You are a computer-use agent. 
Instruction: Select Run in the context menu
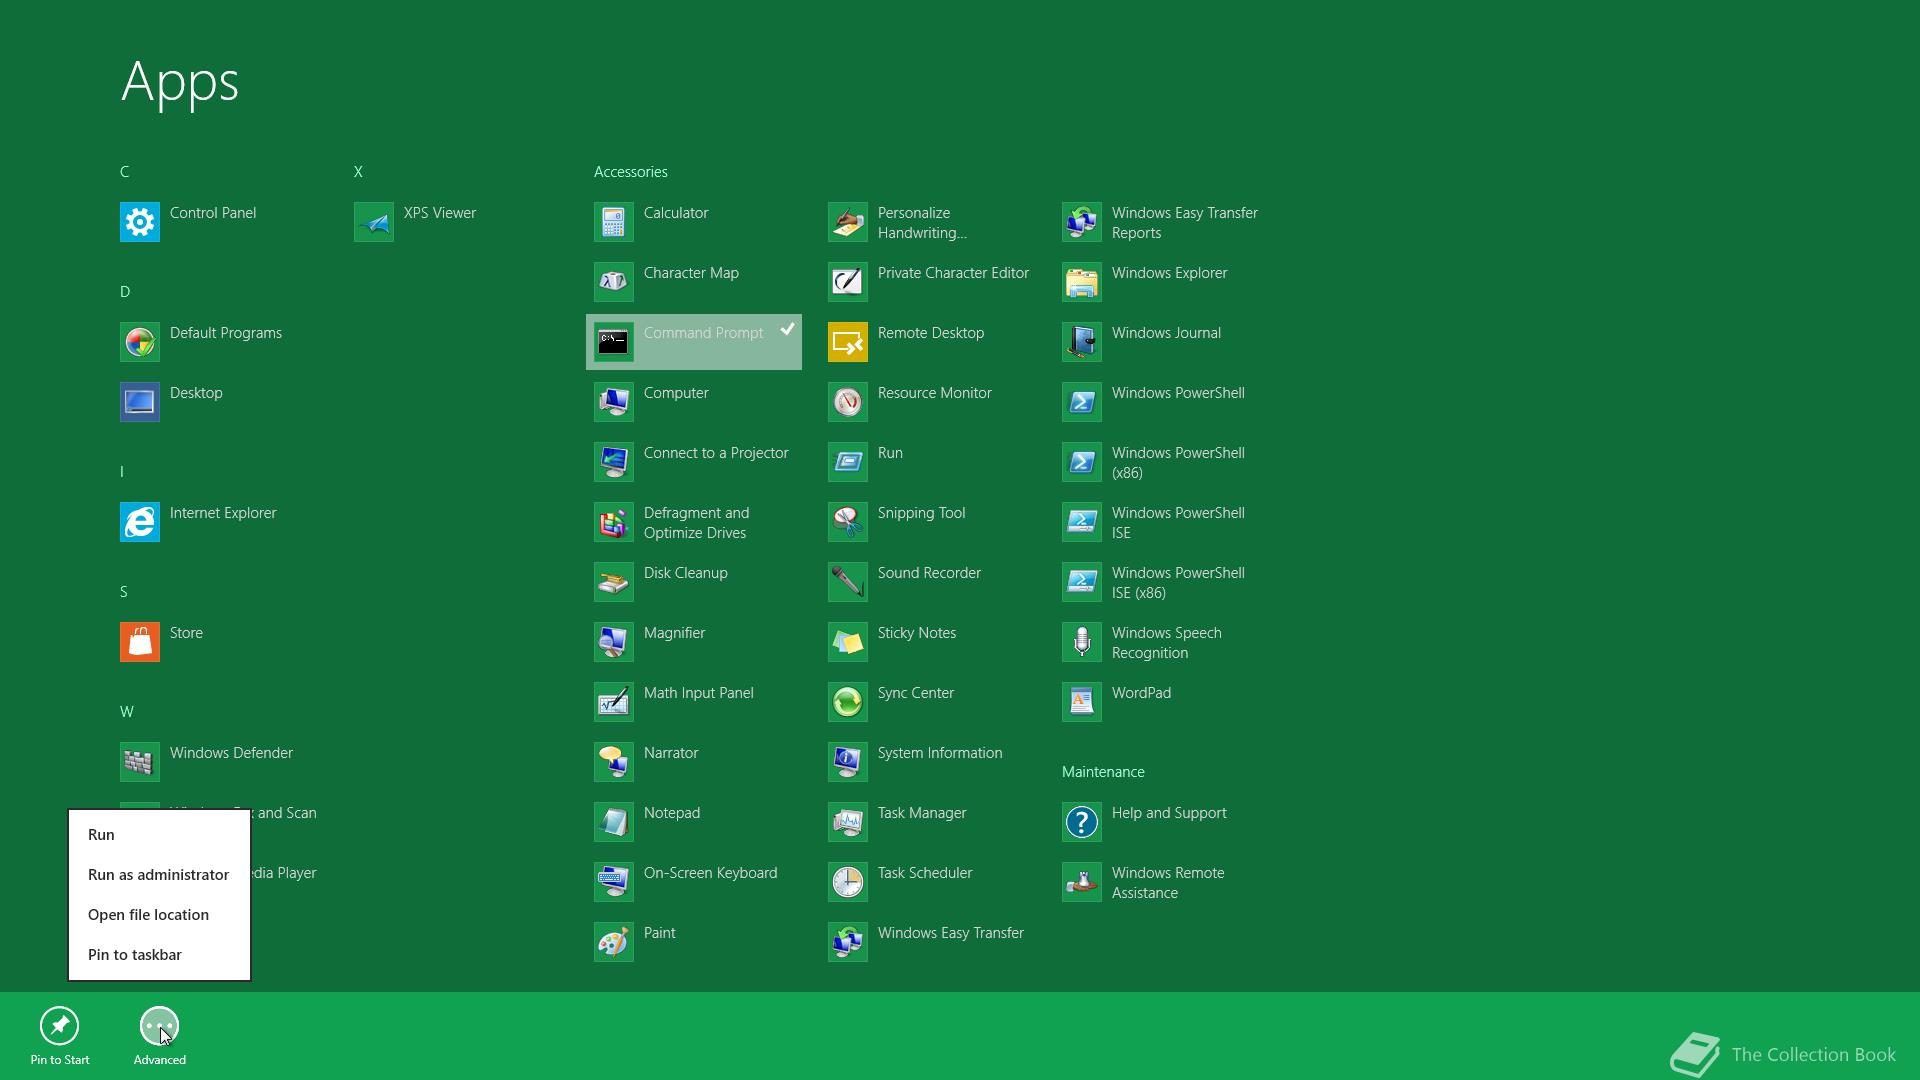101,835
